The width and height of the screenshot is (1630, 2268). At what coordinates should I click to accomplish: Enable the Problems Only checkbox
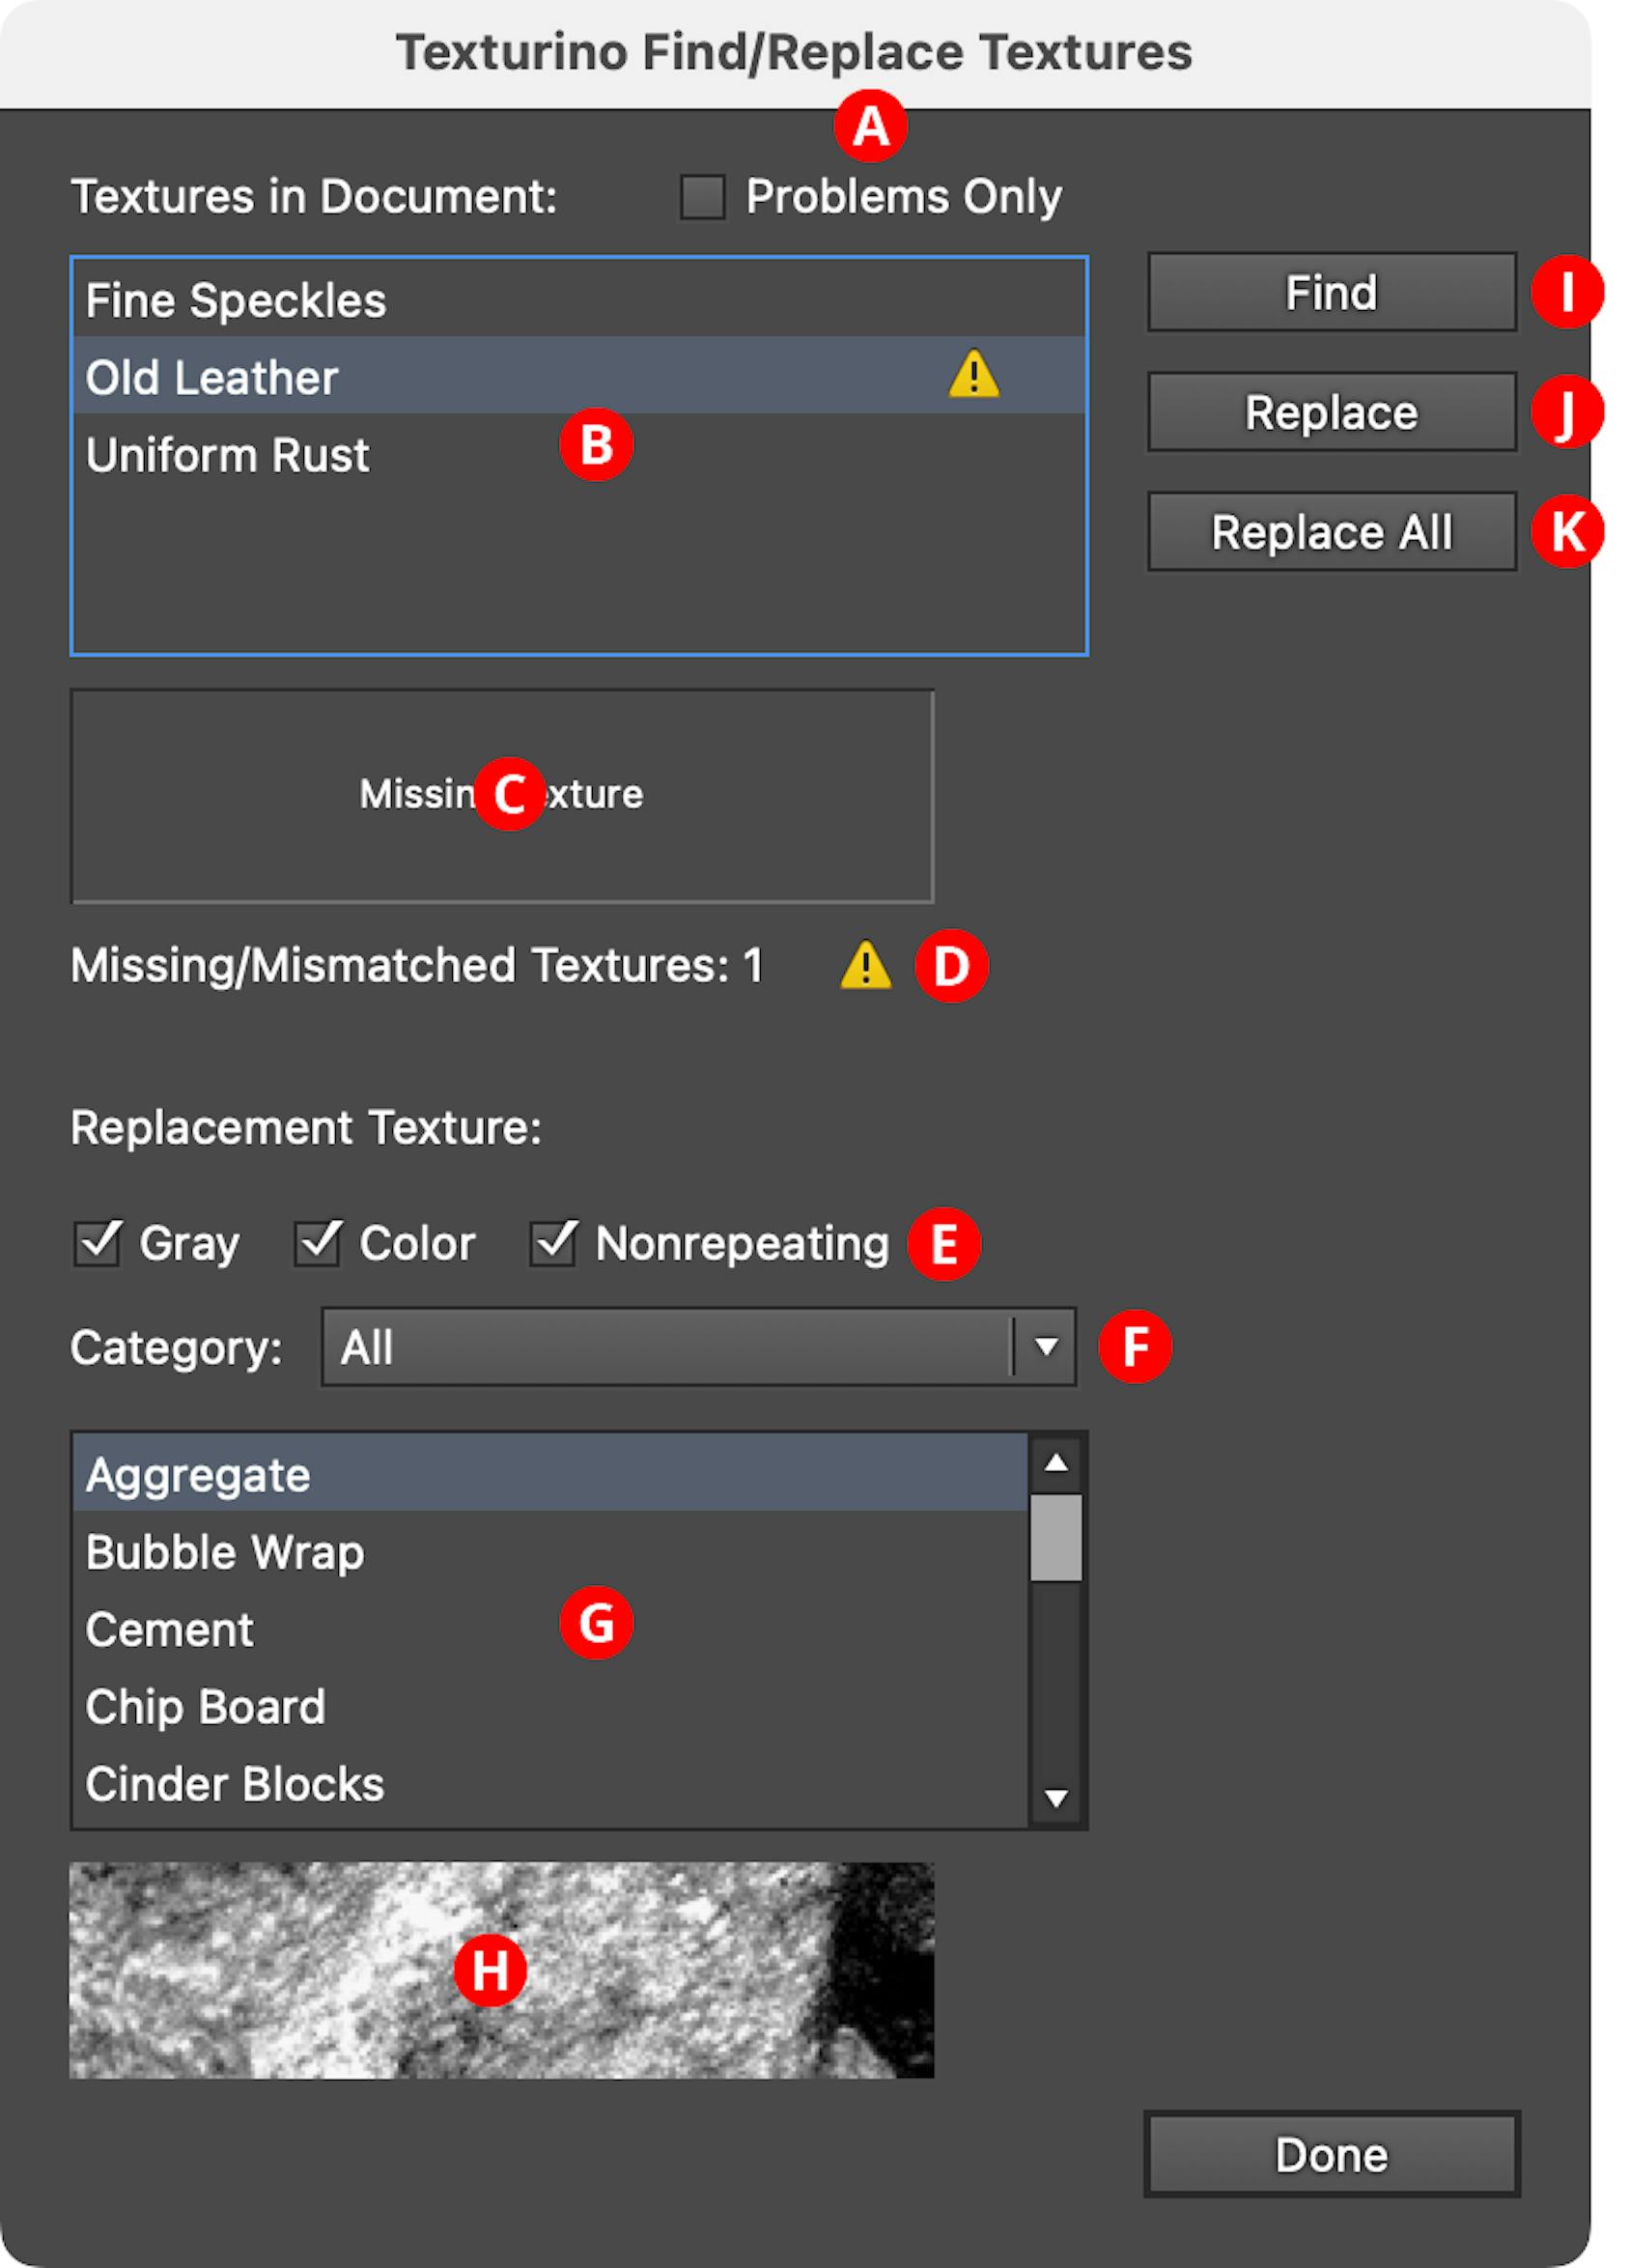706,197
